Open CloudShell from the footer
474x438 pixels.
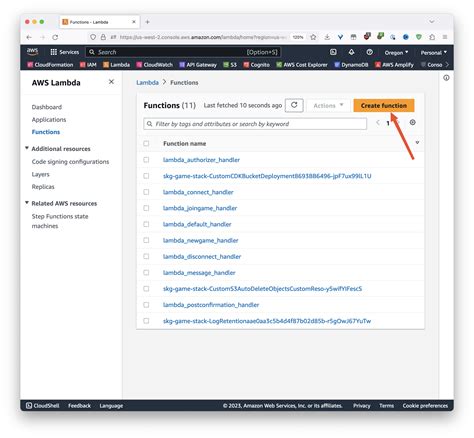click(x=43, y=406)
